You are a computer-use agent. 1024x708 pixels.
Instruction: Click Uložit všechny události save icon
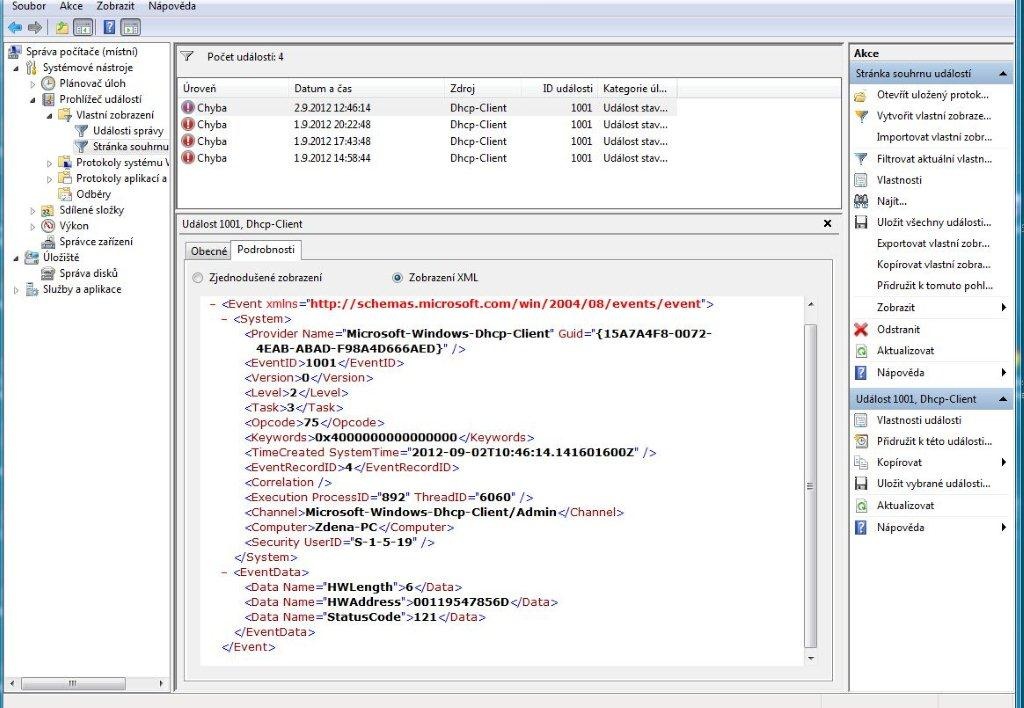[860, 222]
